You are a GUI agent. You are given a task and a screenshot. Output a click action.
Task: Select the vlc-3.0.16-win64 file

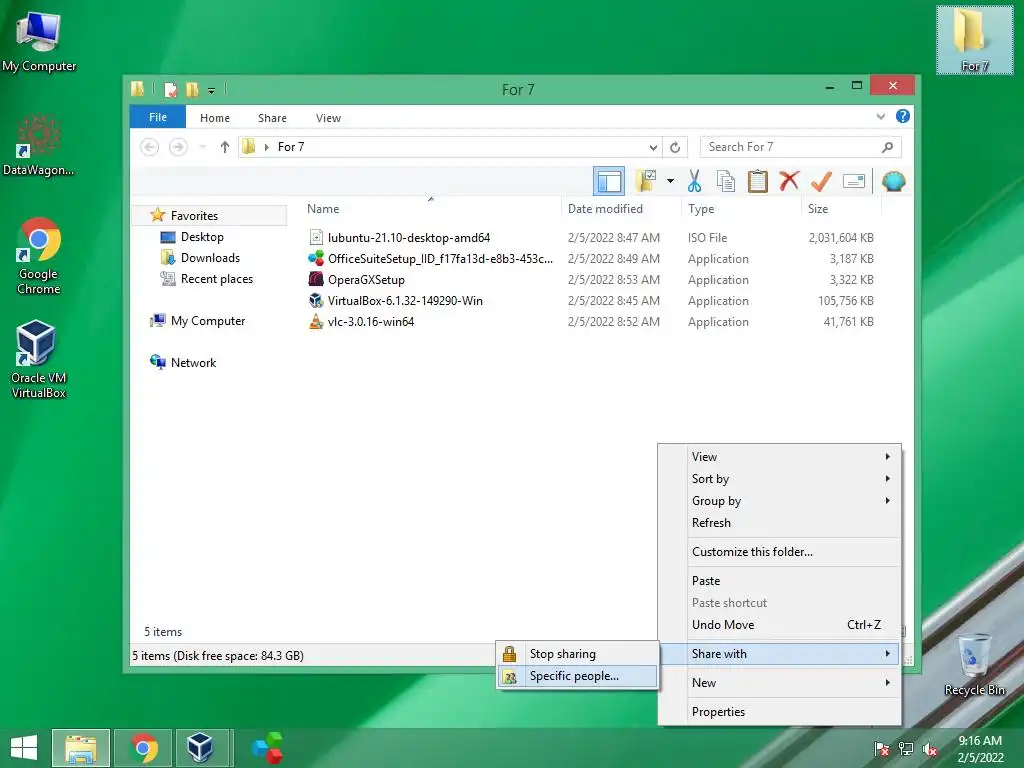tap(361, 321)
